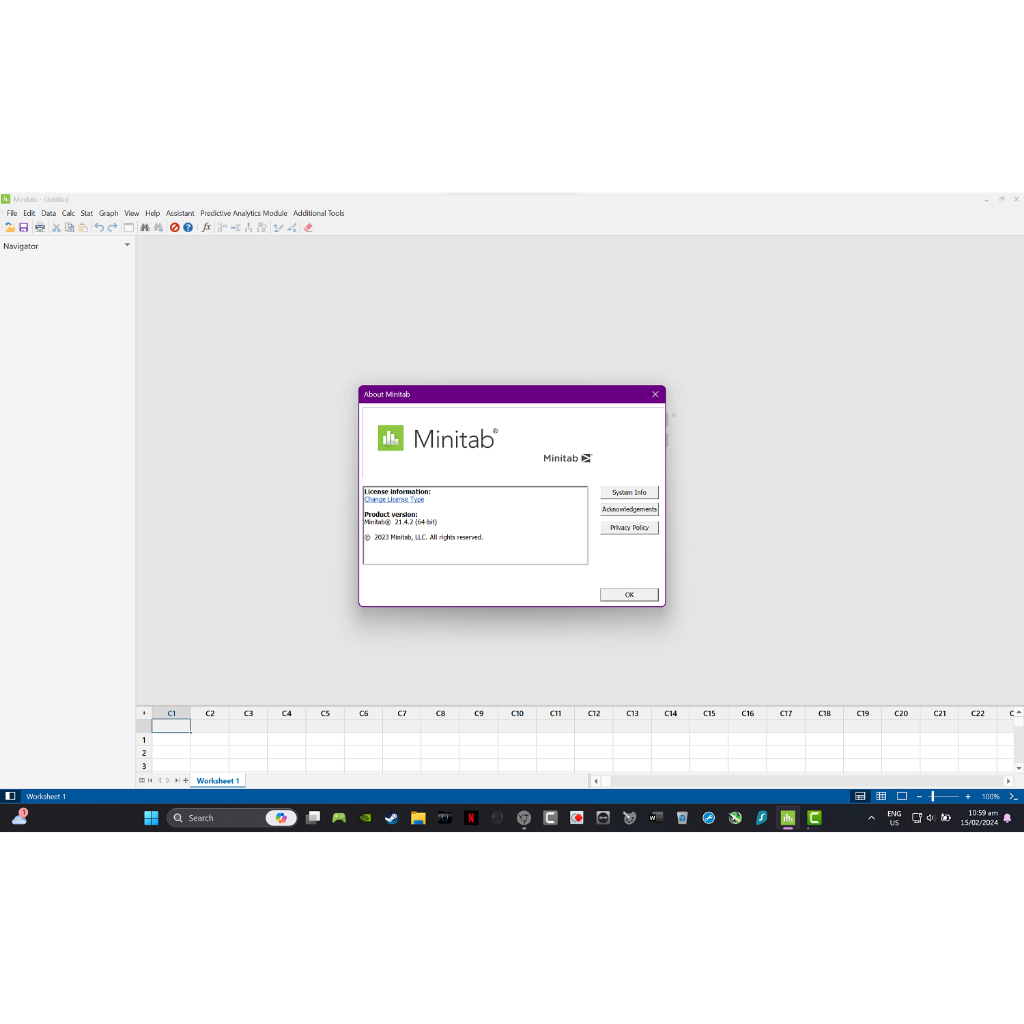Click the Change License Type link
The width and height of the screenshot is (1024, 1024).
pyautogui.click(x=394, y=499)
